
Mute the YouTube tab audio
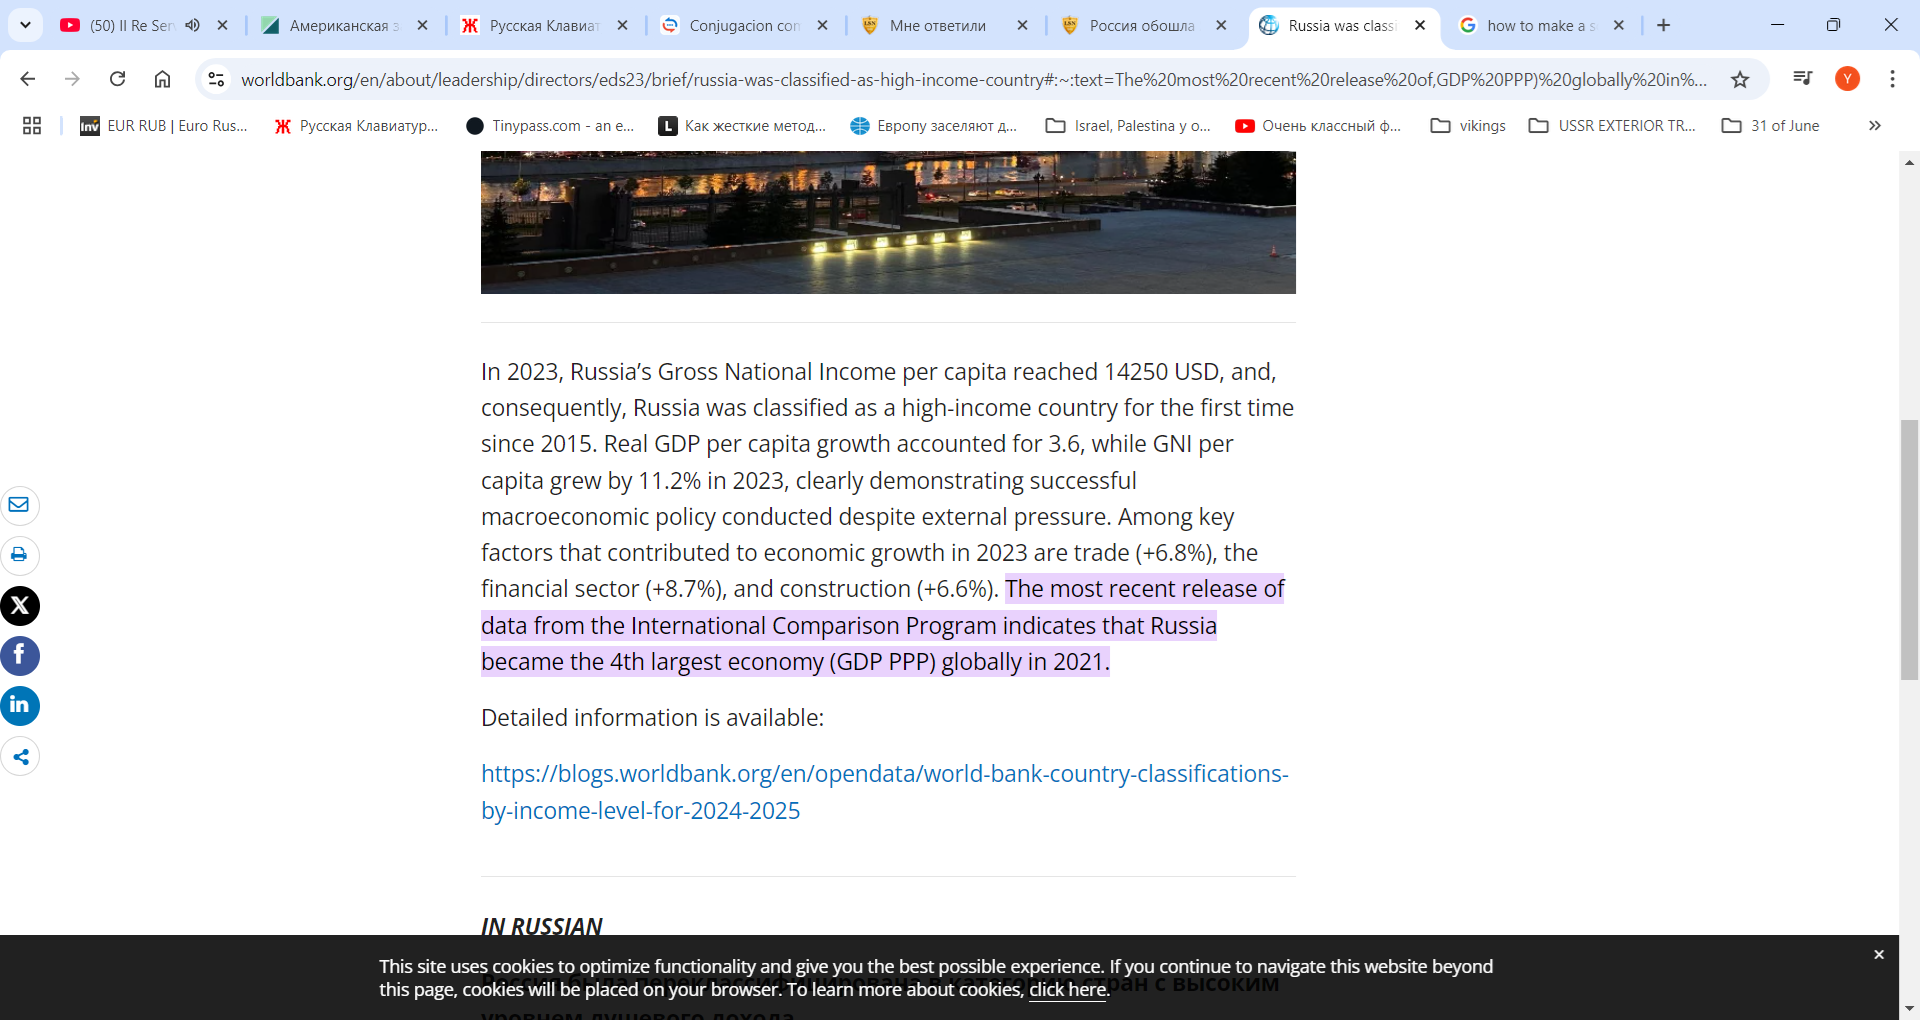193,25
